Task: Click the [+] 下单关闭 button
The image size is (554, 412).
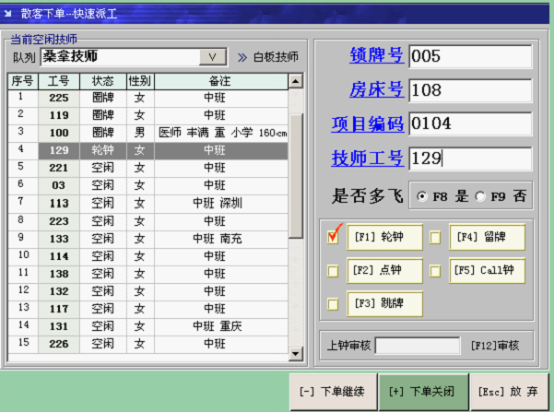Action: point(423,392)
